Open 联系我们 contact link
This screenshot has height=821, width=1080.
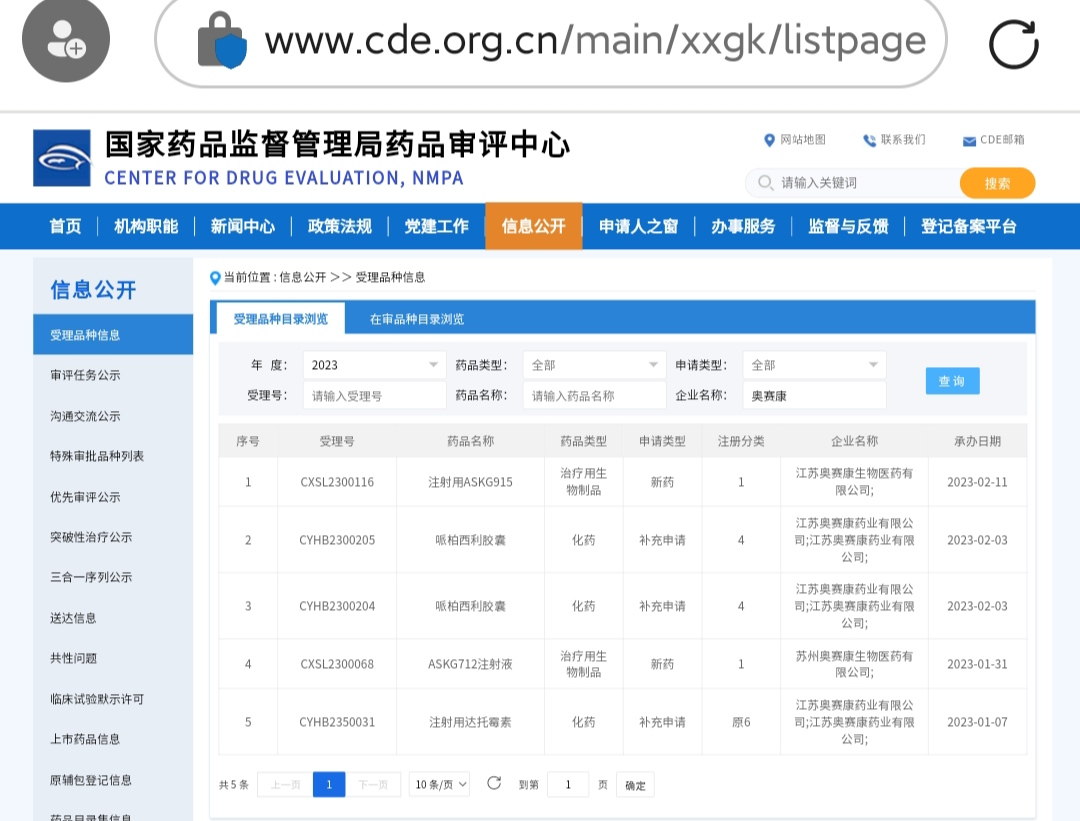pyautogui.click(x=894, y=140)
